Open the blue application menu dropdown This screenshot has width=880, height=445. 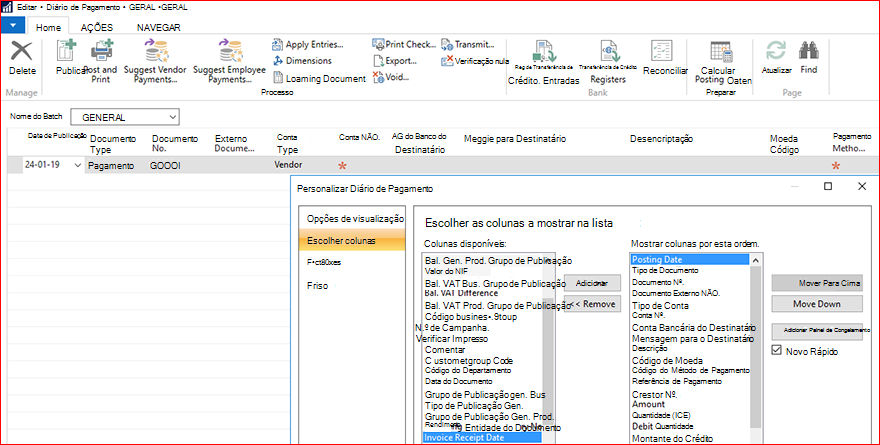tap(13, 26)
